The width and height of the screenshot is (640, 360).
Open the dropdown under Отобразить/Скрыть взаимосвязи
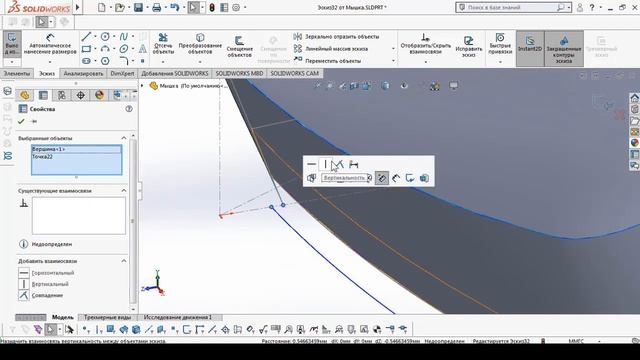pos(425,62)
